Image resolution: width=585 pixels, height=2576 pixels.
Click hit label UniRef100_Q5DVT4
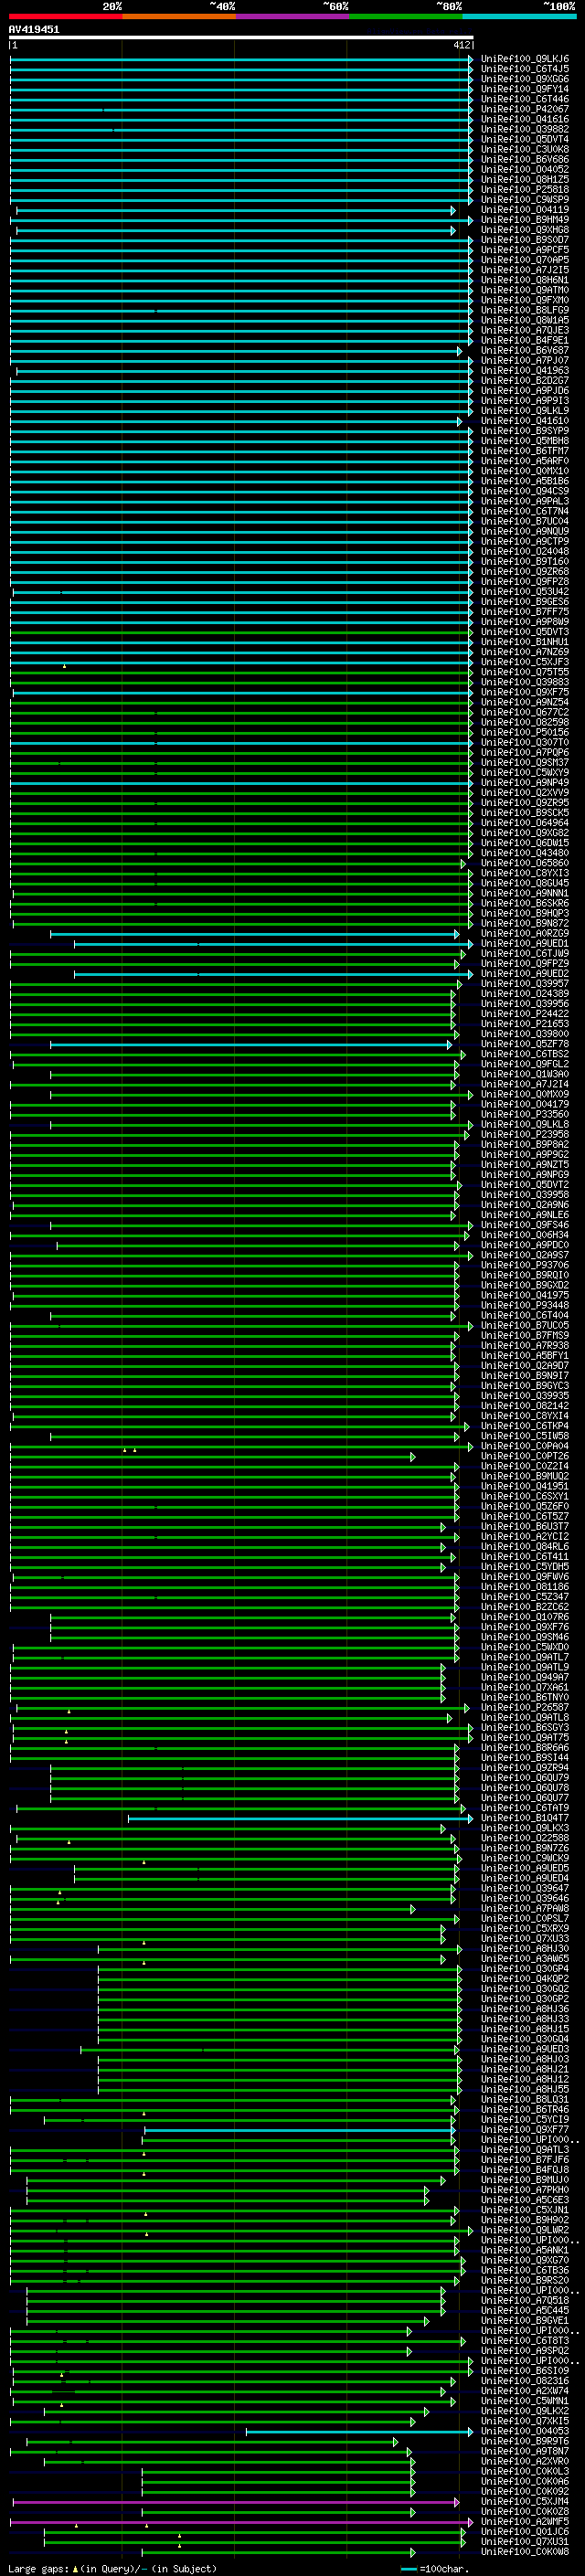pos(525,140)
